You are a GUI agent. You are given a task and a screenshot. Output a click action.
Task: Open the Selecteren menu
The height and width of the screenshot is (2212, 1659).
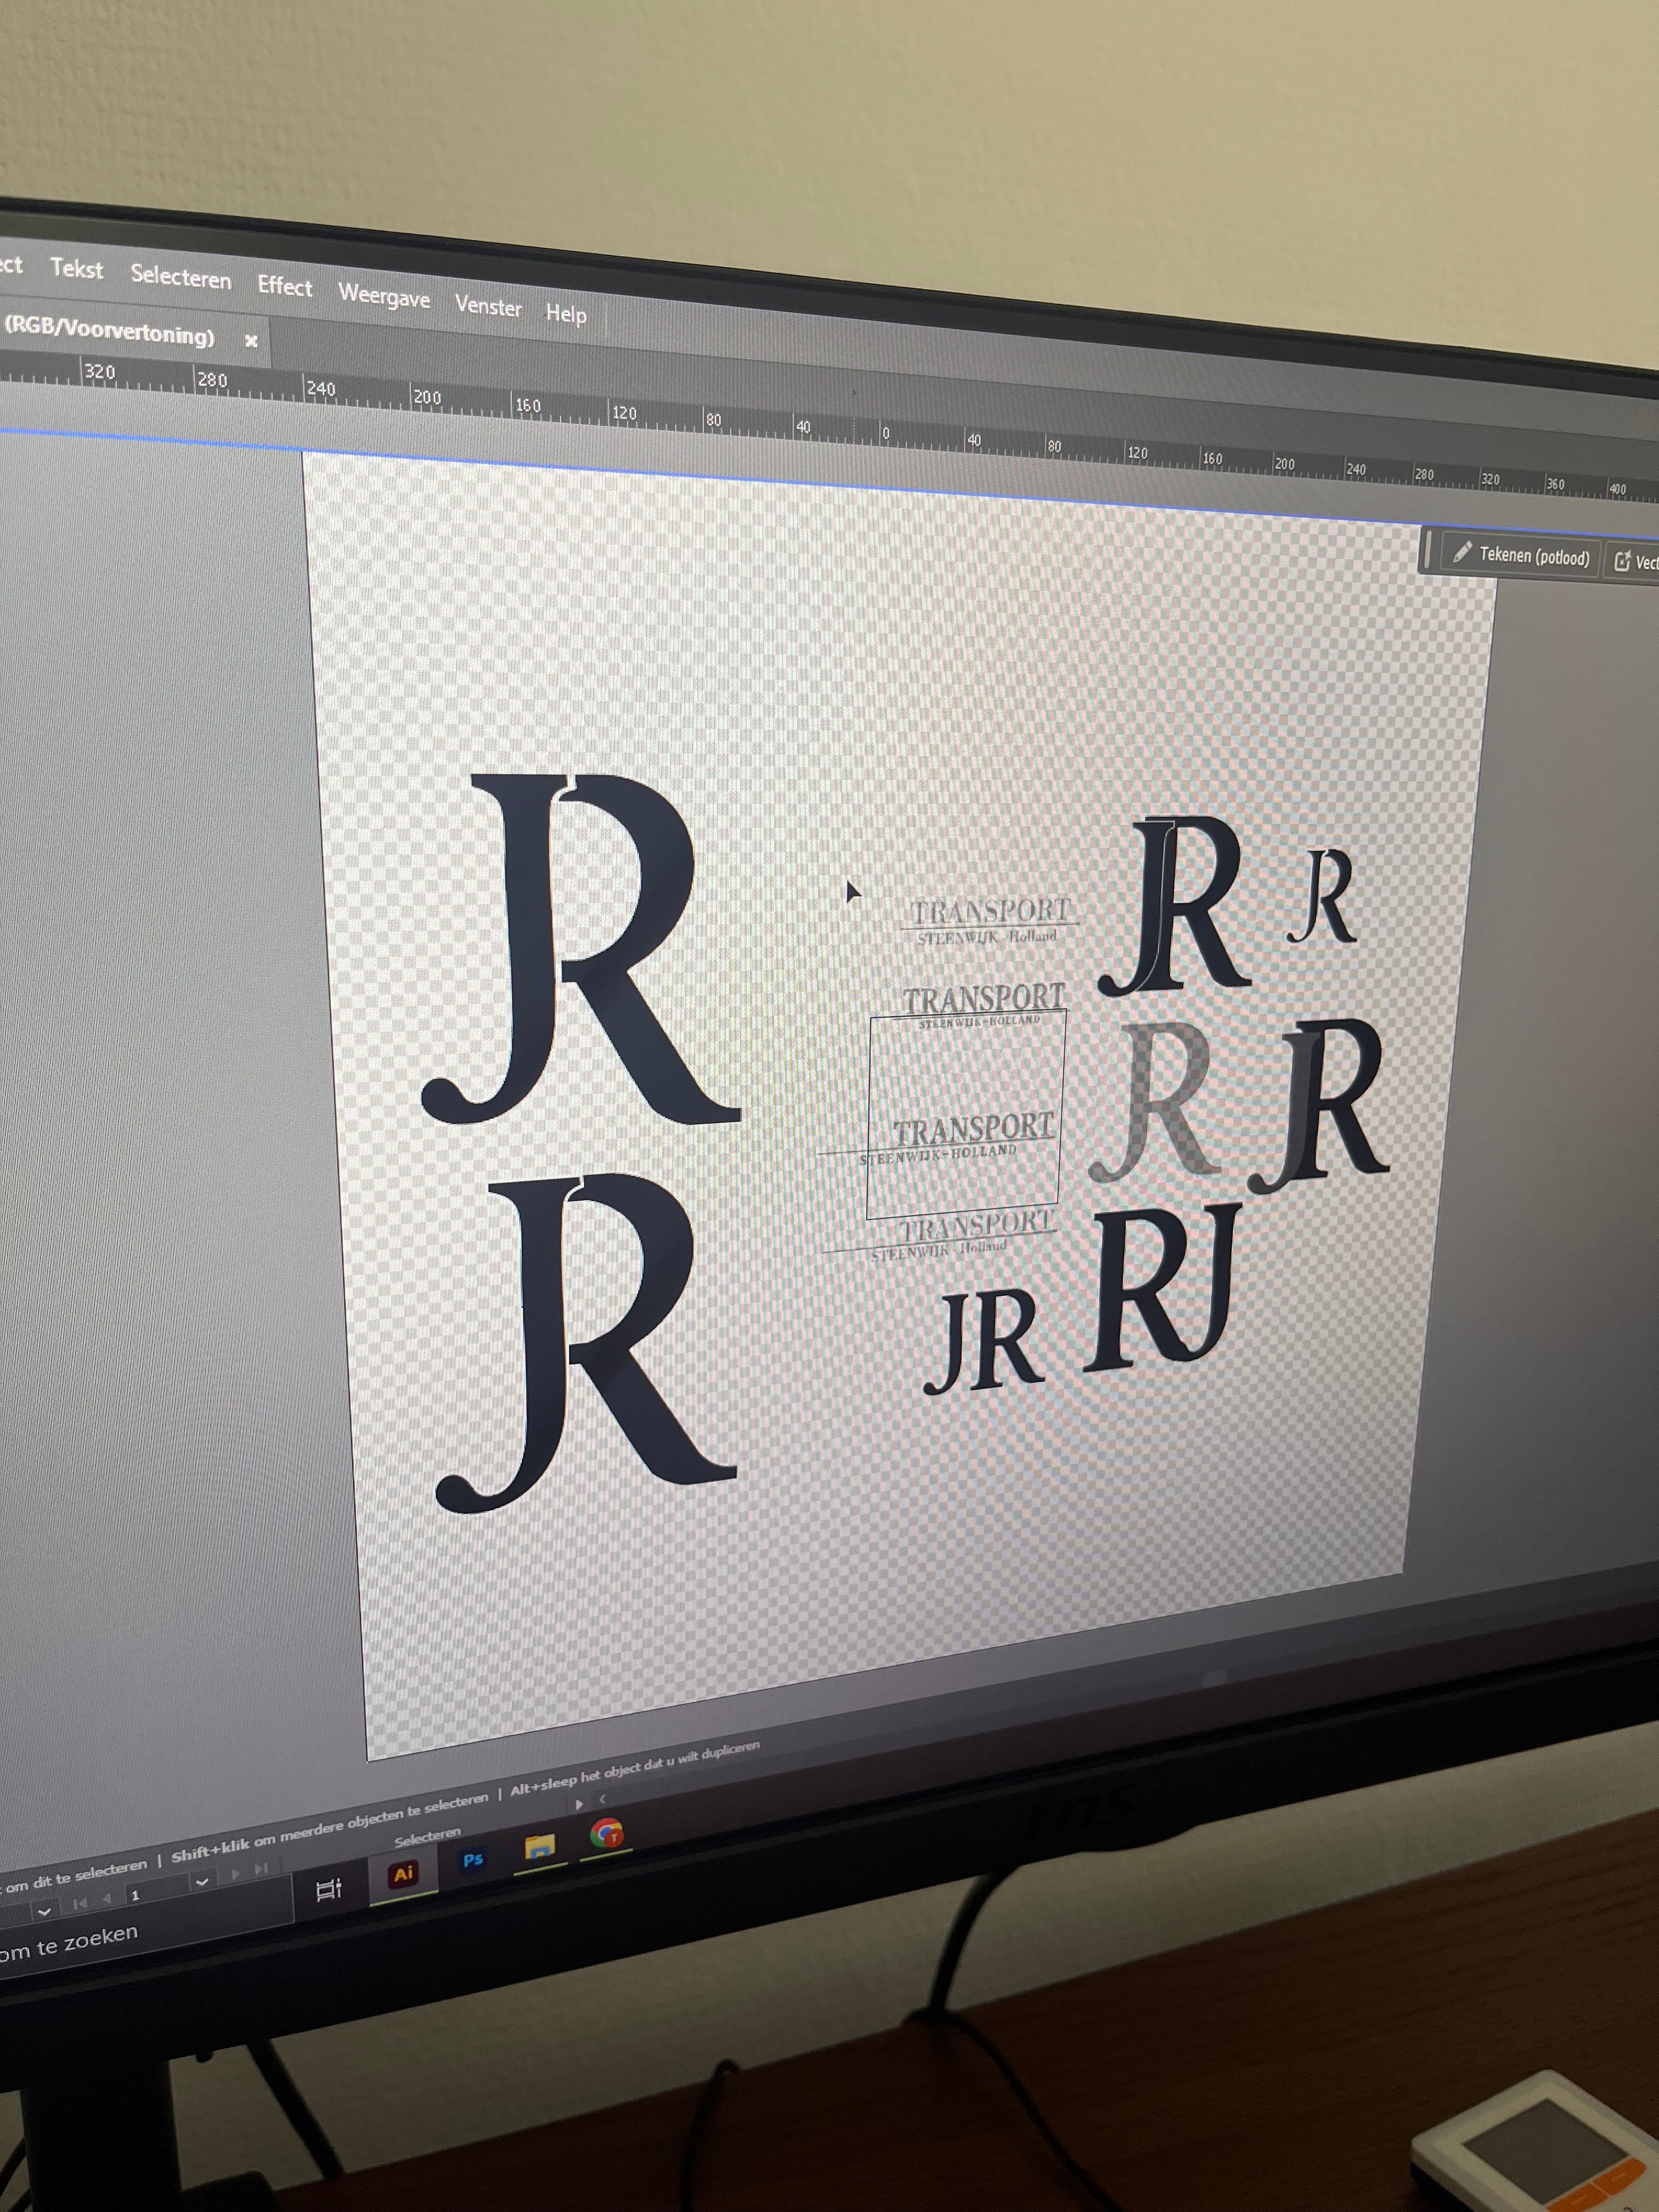(x=180, y=277)
